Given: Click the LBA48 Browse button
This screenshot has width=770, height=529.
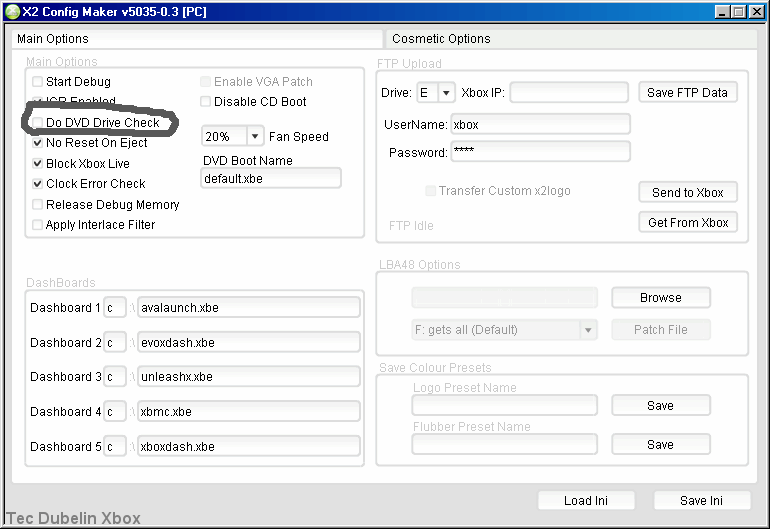Looking at the screenshot, I should [x=660, y=298].
